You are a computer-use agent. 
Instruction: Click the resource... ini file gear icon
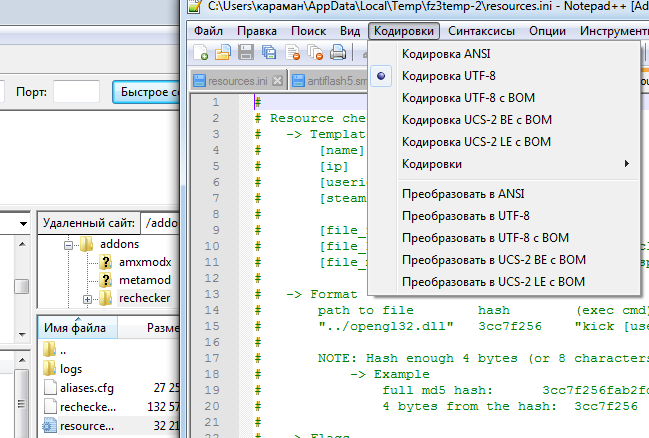pyautogui.click(x=50, y=426)
